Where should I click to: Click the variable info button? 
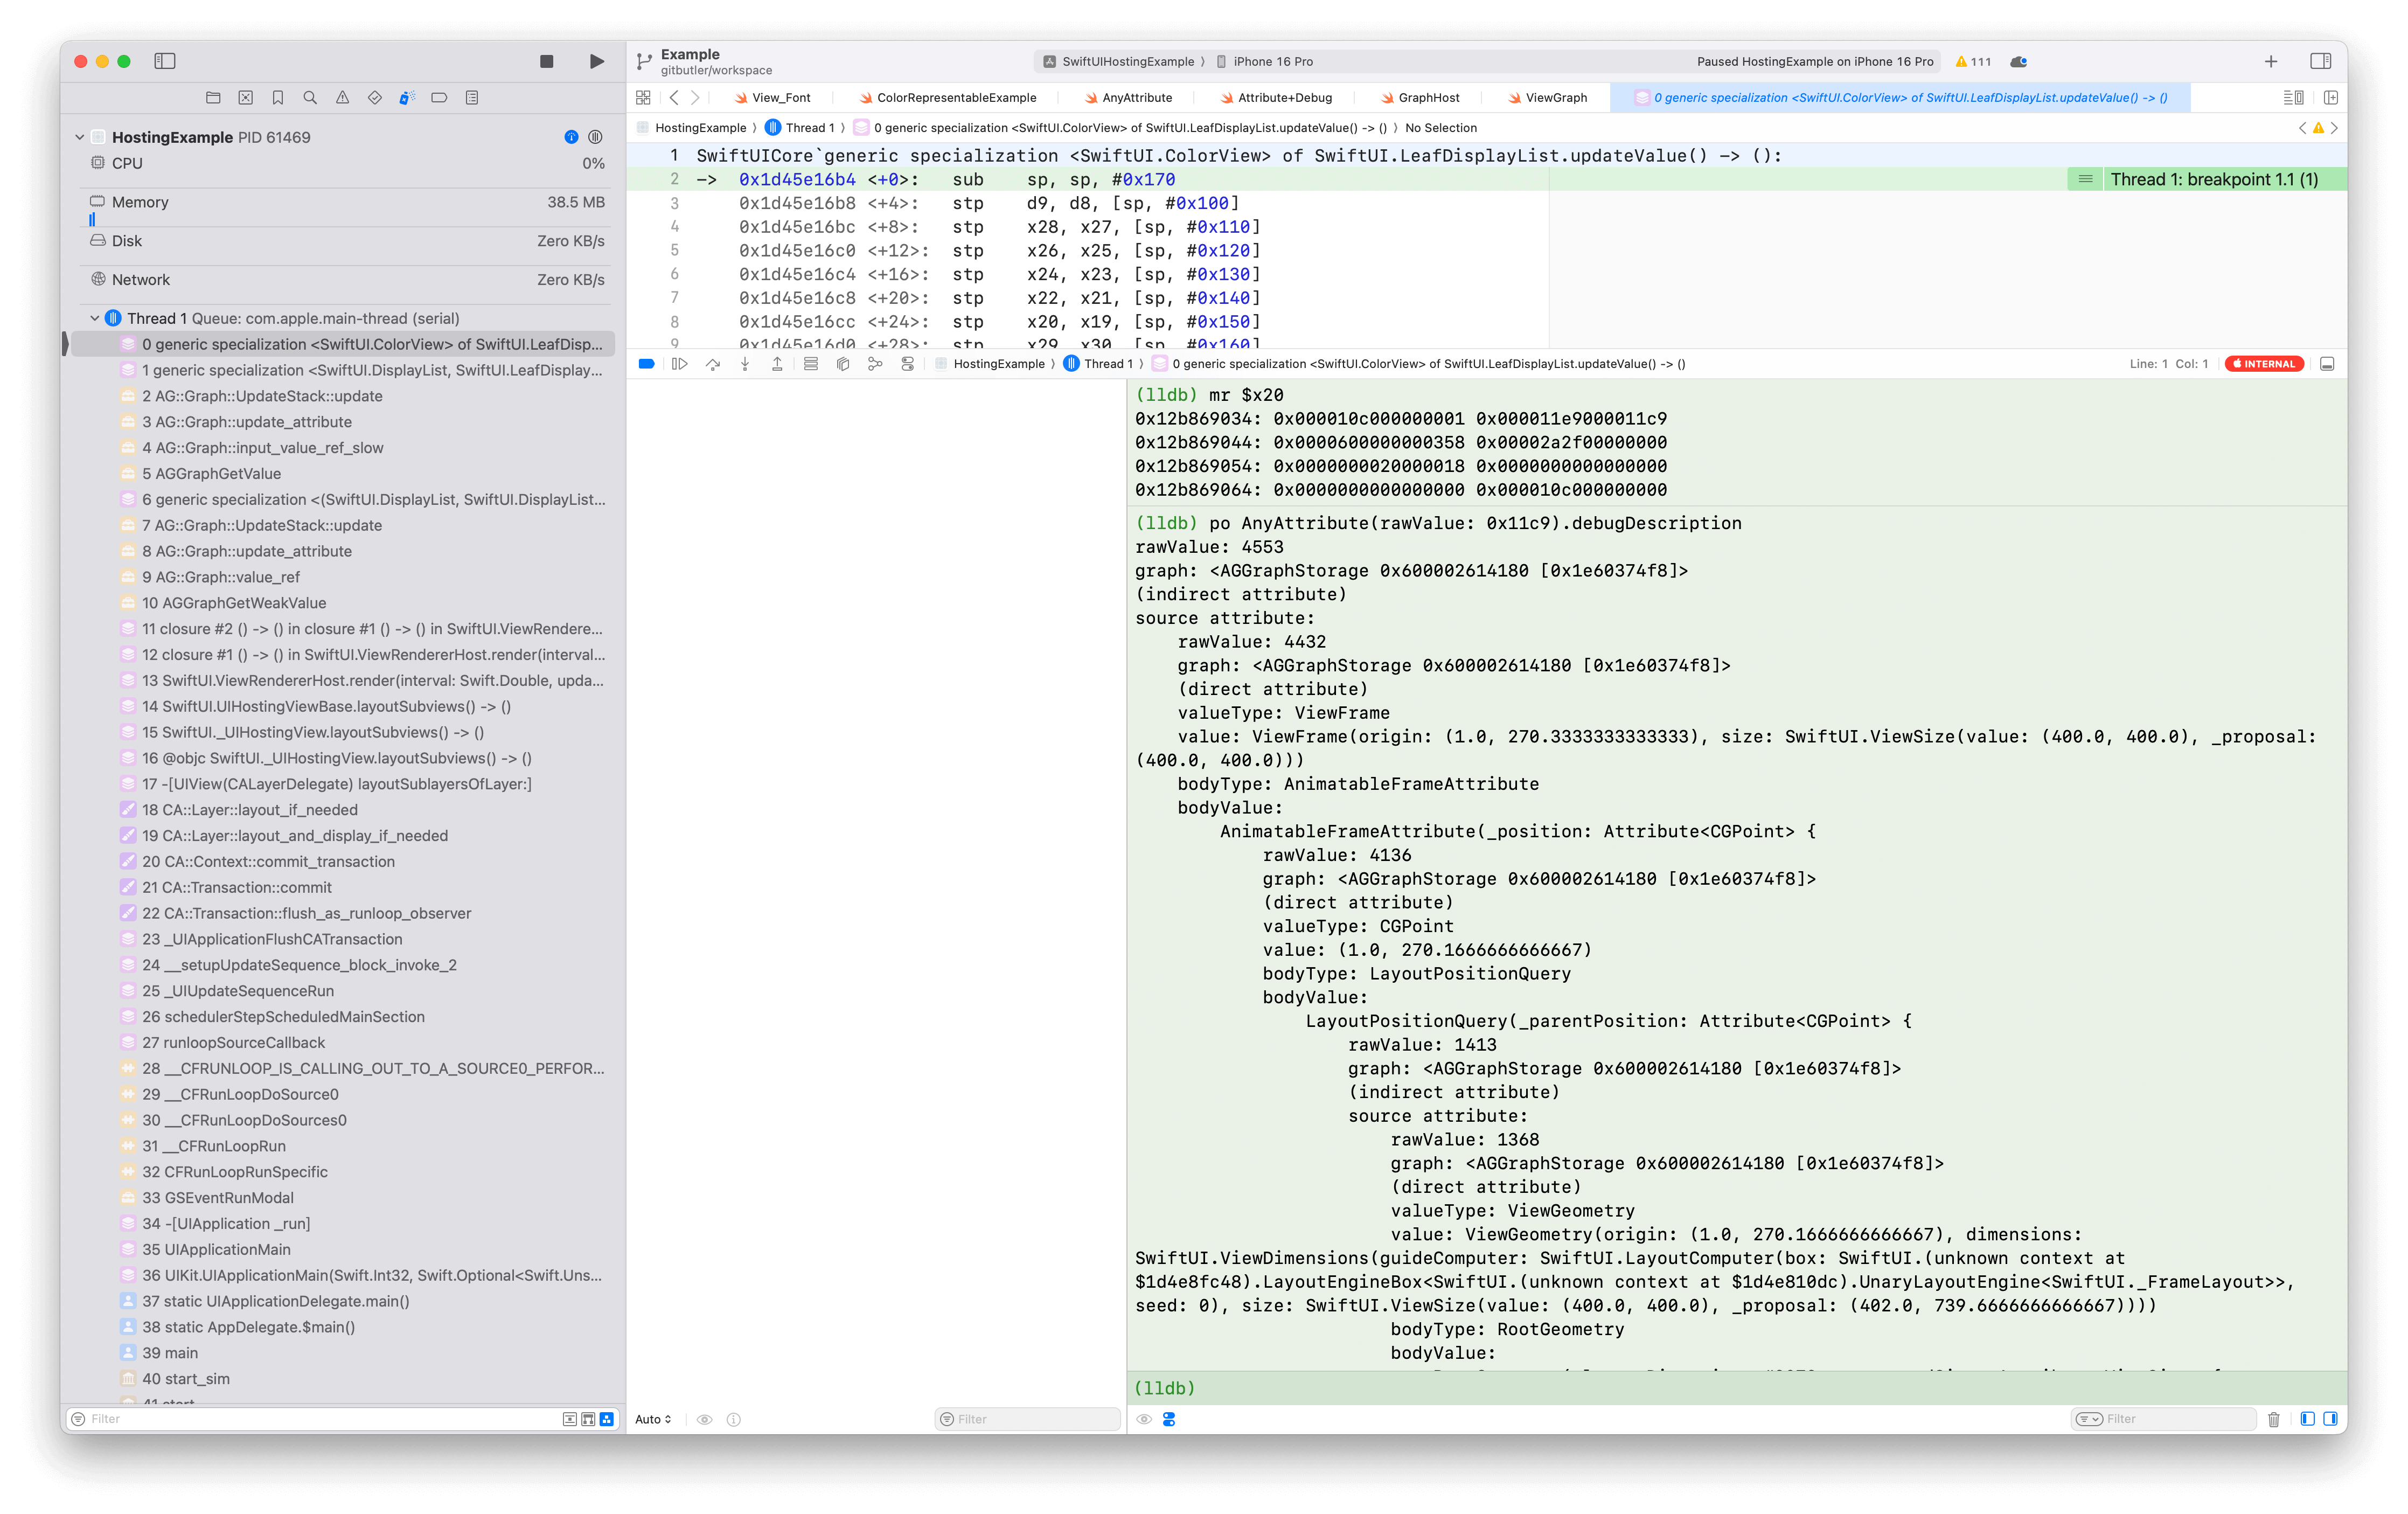[734, 1419]
